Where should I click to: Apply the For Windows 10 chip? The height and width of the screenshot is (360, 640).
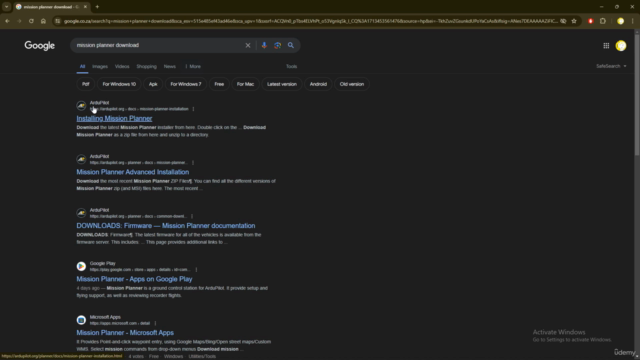pyautogui.click(x=119, y=84)
